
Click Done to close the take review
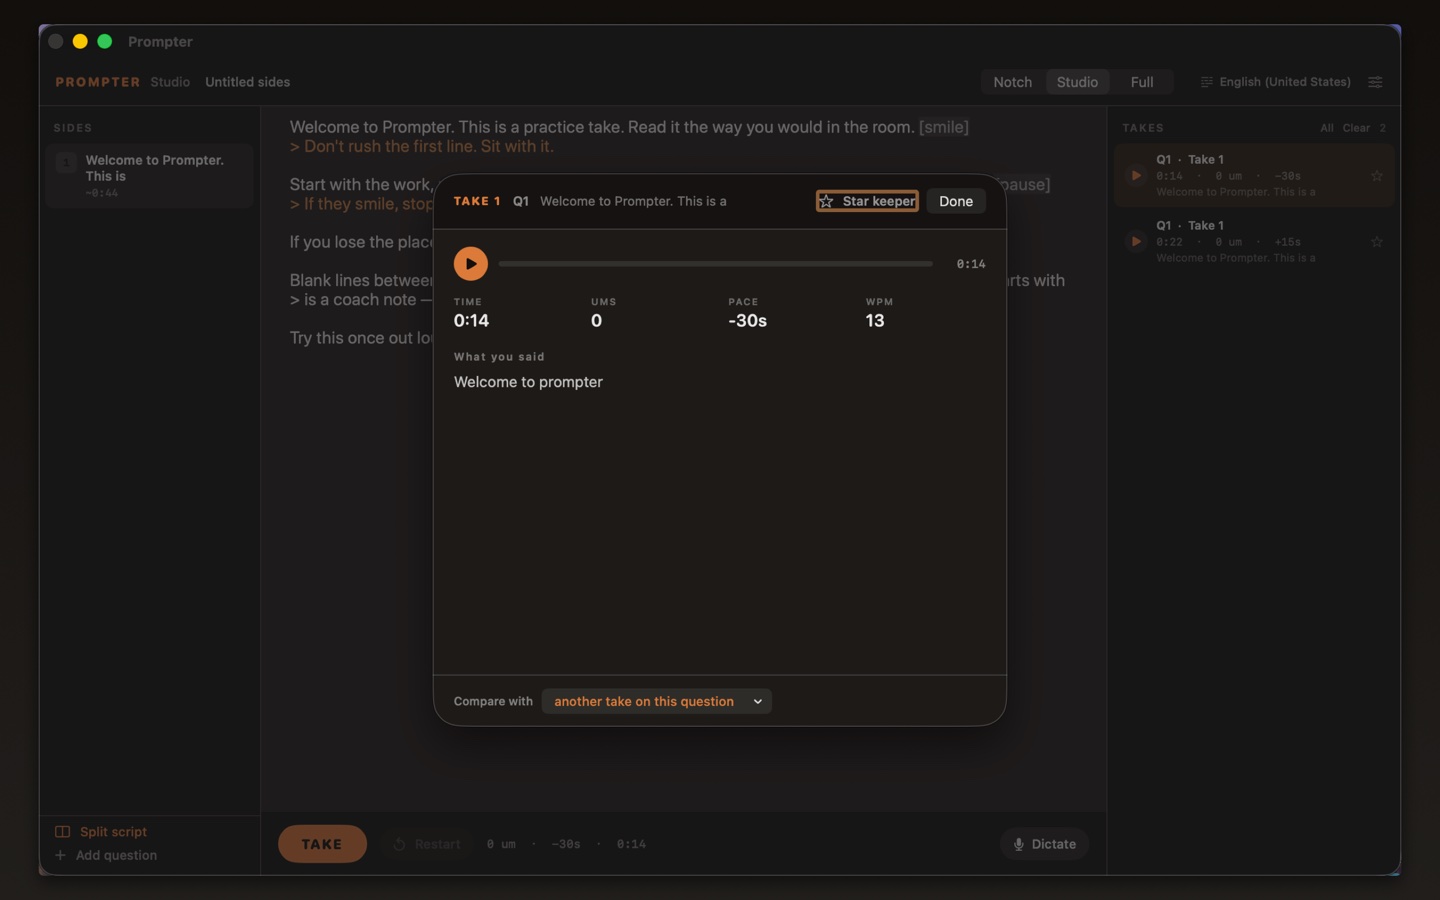point(956,201)
